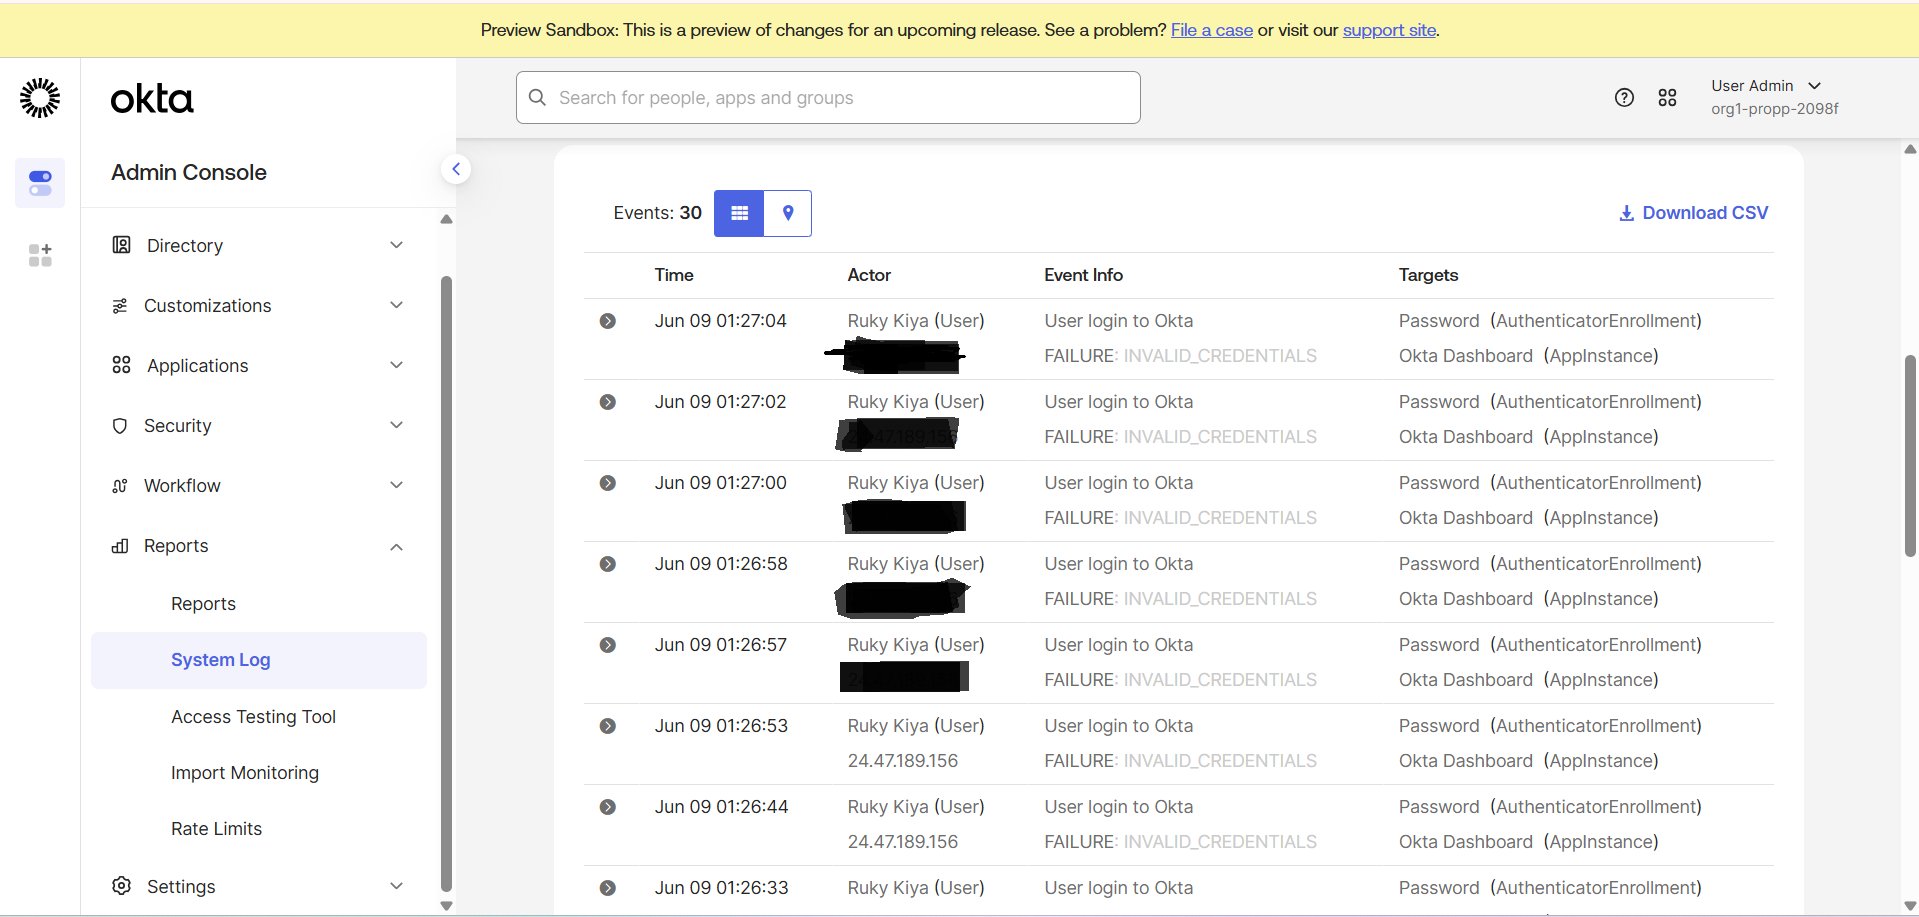Expand the Workflow menu chevron
This screenshot has height=917, width=1919.
[396, 485]
